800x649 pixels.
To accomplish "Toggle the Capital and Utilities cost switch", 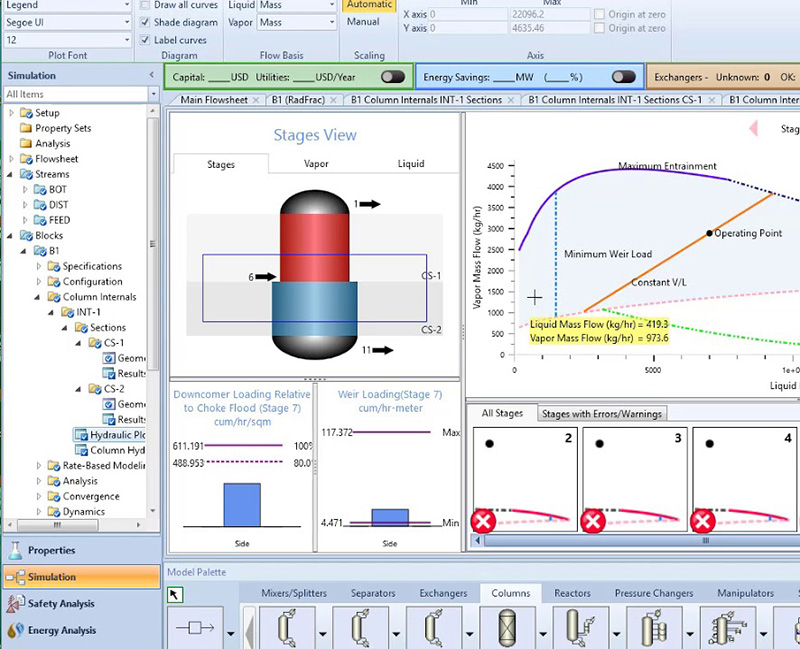I will [393, 76].
